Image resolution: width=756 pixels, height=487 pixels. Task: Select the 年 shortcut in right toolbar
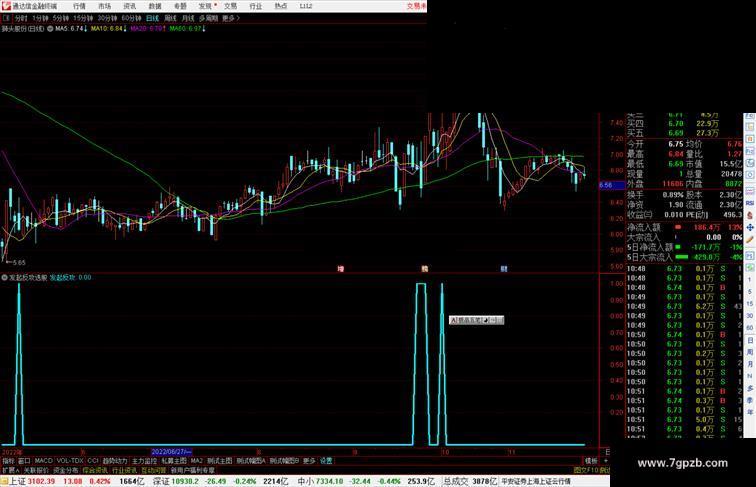click(750, 412)
